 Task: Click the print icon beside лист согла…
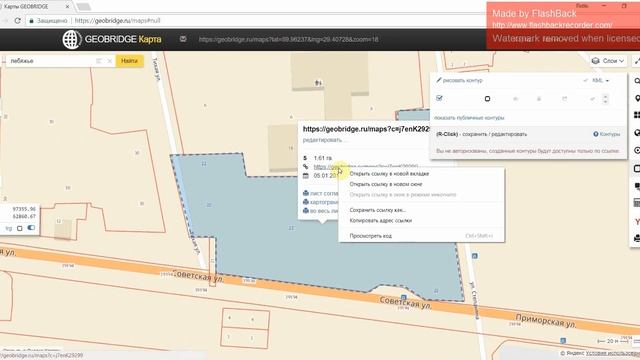point(306,193)
